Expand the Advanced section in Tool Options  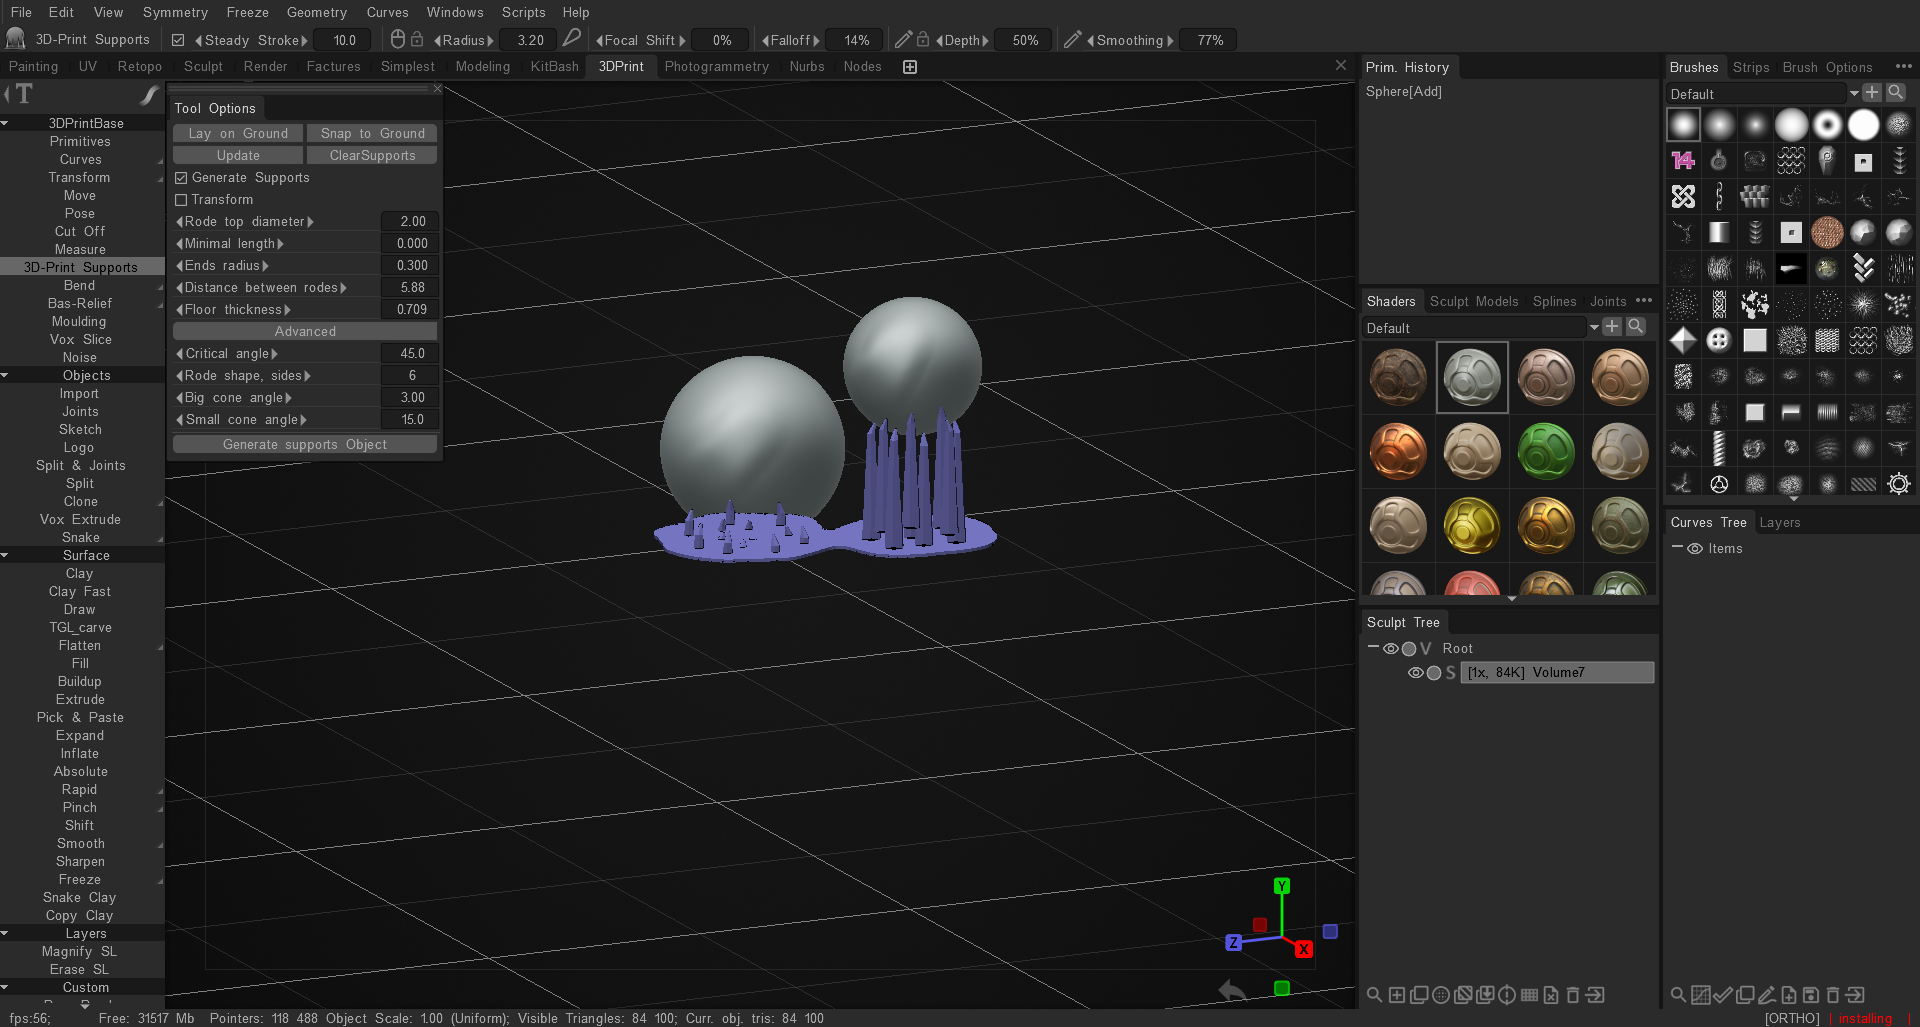pos(304,330)
